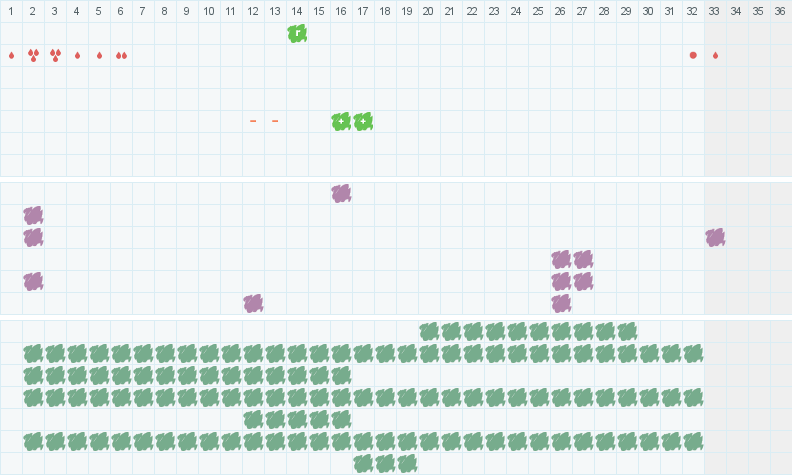Click the single blood drop on day 1
This screenshot has height=475, width=792.
point(11,55)
